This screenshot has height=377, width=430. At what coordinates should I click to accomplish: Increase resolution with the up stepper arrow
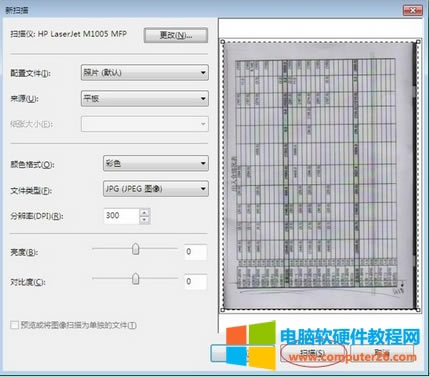tap(145, 212)
